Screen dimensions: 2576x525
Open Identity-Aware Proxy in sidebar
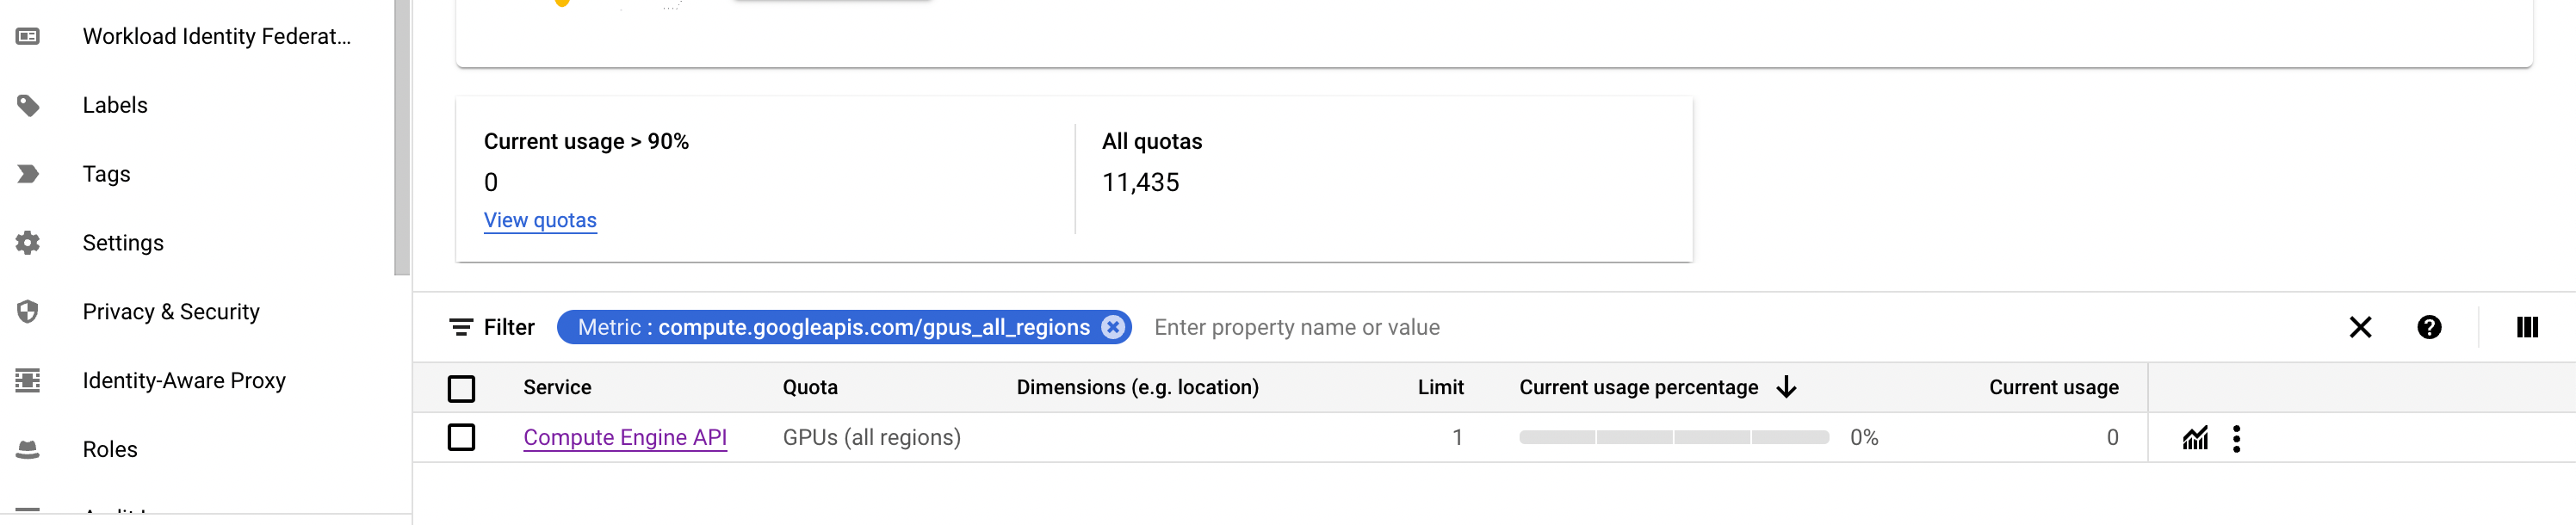[x=184, y=381]
